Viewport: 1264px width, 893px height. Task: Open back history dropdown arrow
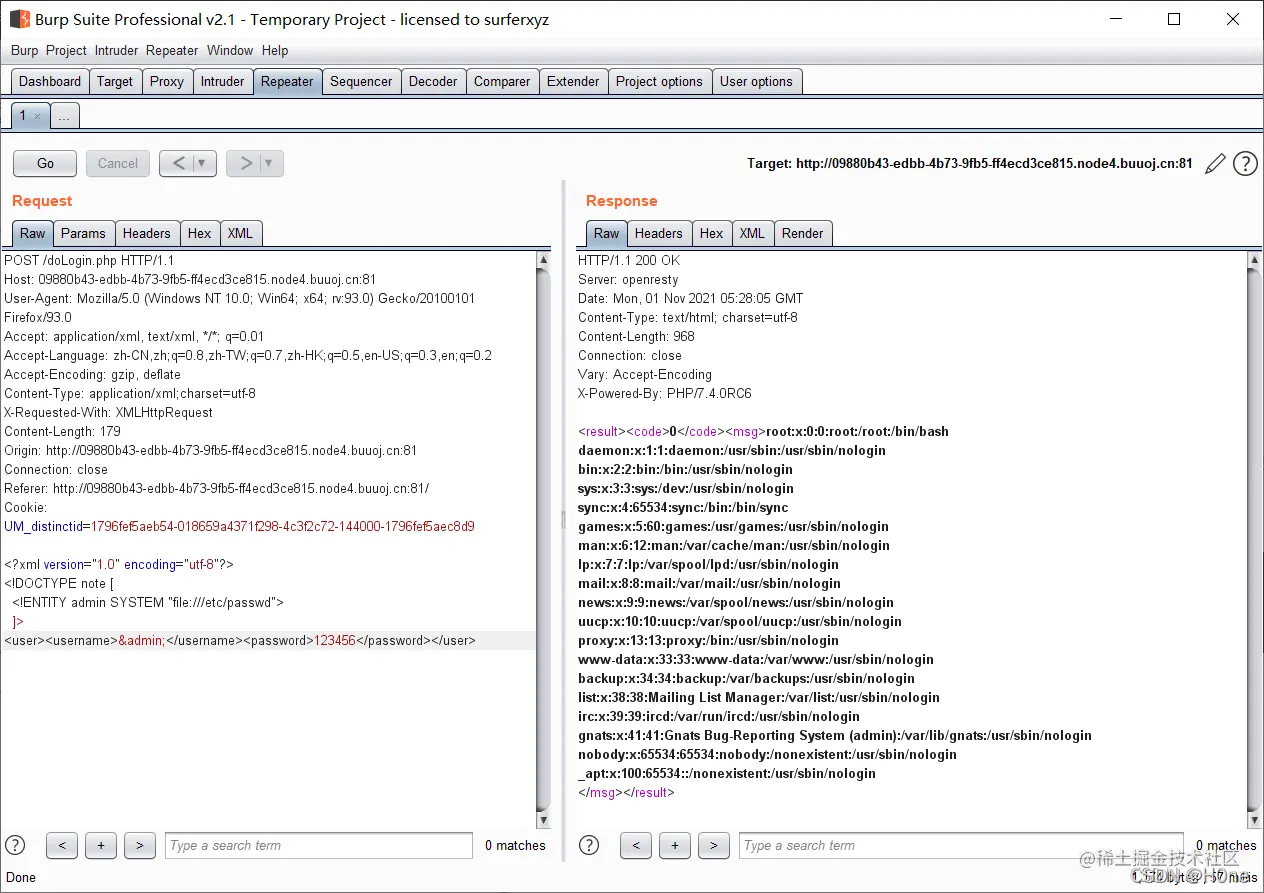coord(203,164)
